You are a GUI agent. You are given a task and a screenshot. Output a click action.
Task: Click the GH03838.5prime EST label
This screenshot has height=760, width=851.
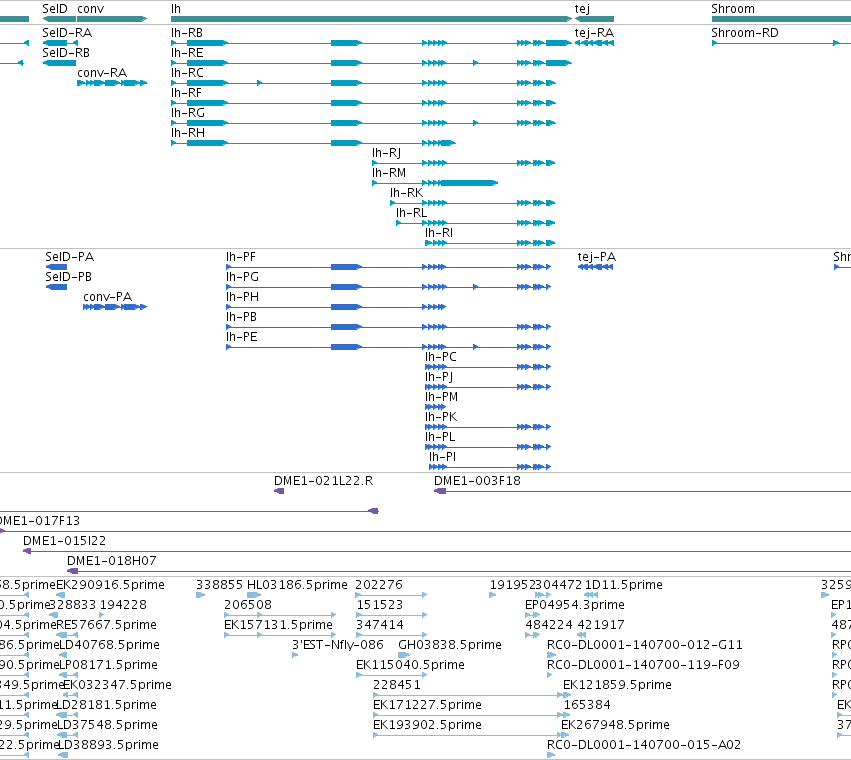tap(450, 645)
